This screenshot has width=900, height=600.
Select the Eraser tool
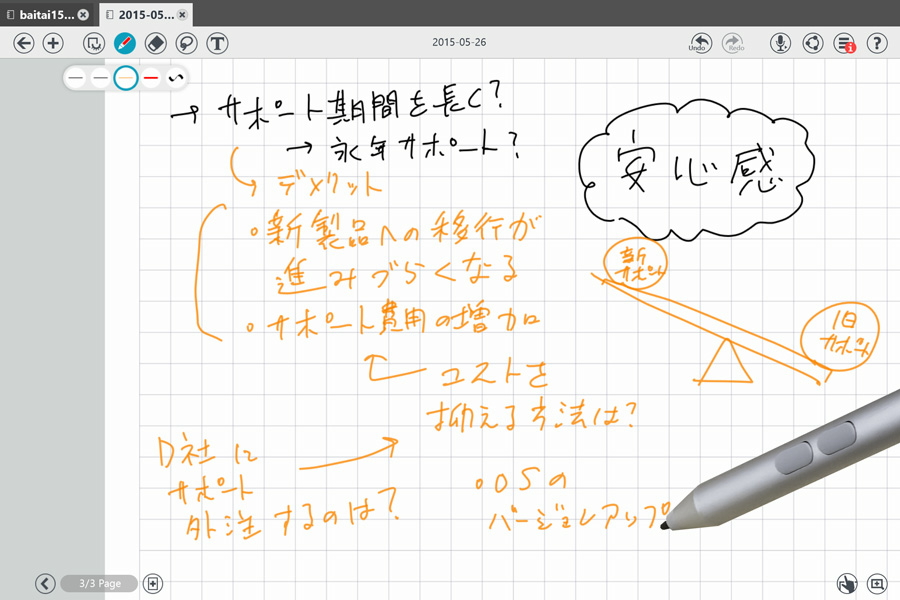(155, 43)
